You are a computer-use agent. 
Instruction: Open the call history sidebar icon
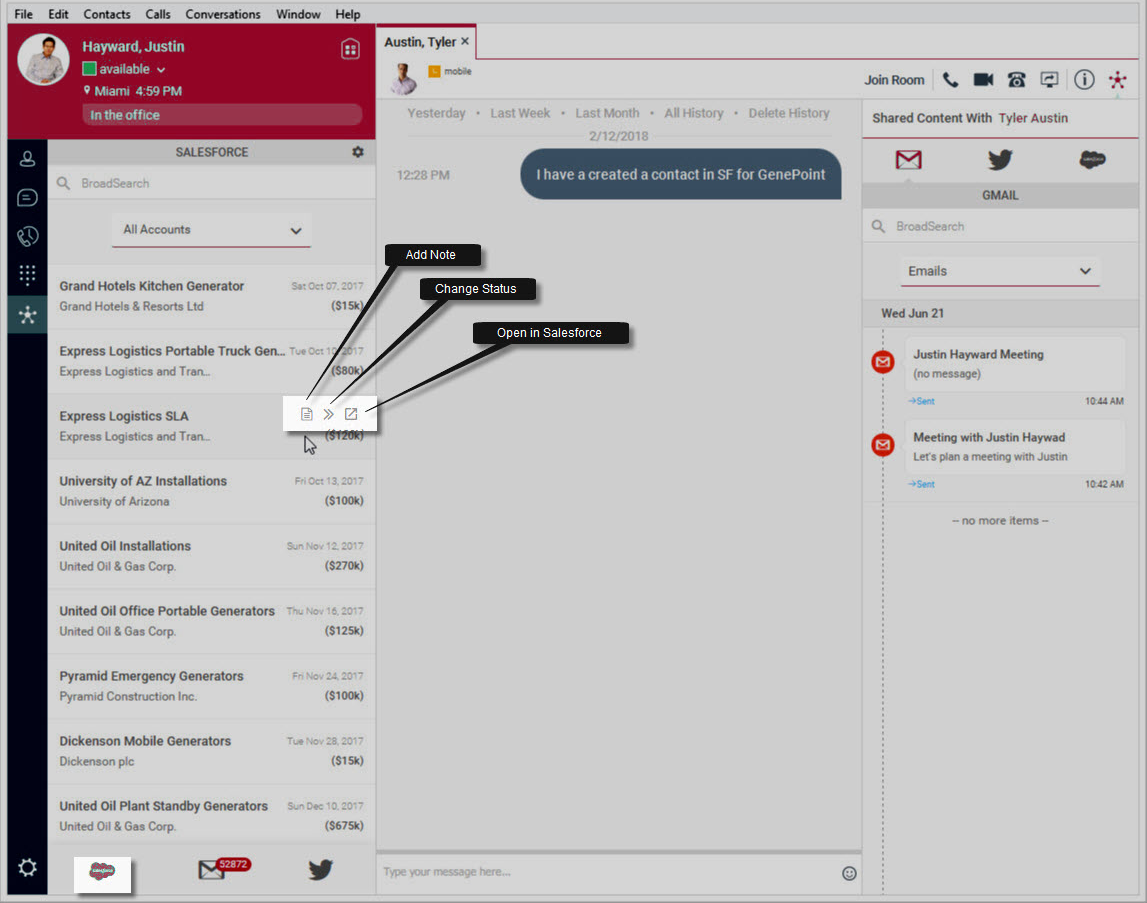click(x=28, y=236)
